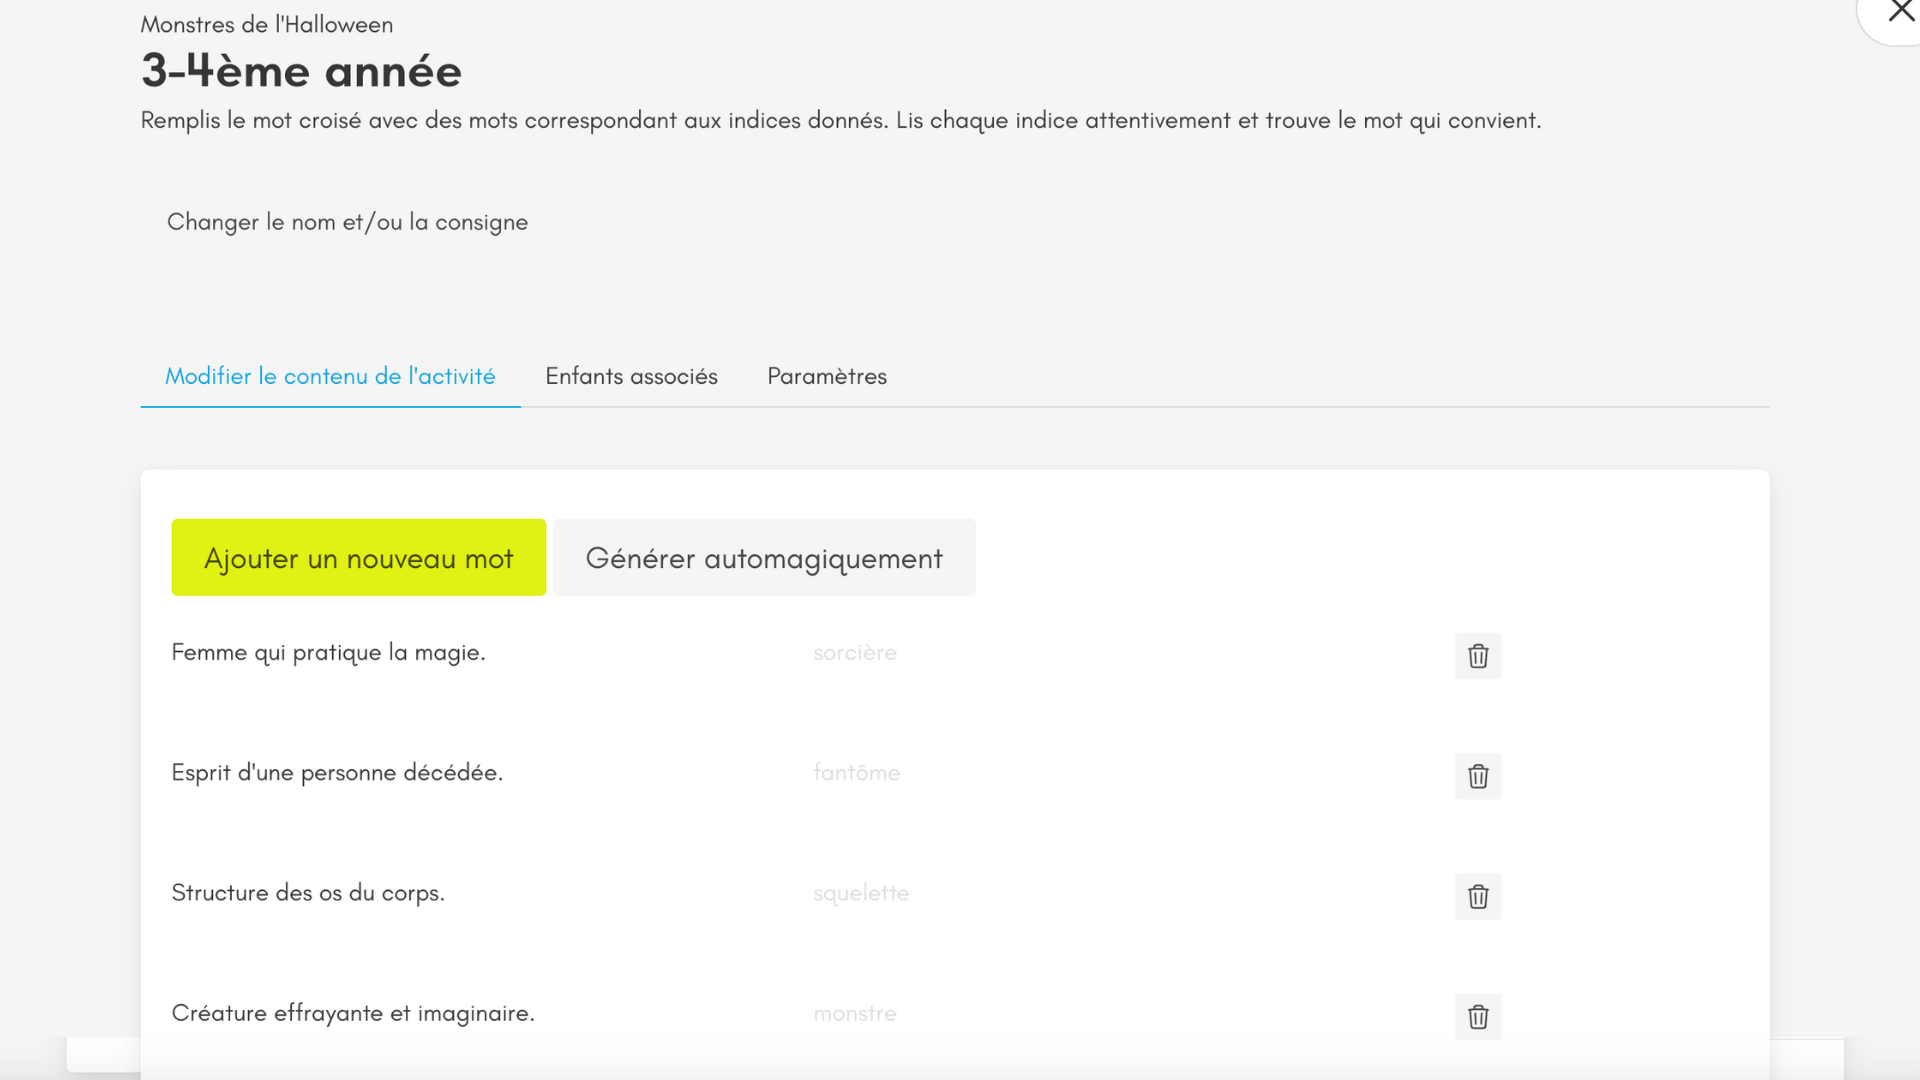The width and height of the screenshot is (1920, 1080).
Task: Select the answer field 'sorcière'
Action: click(x=855, y=653)
